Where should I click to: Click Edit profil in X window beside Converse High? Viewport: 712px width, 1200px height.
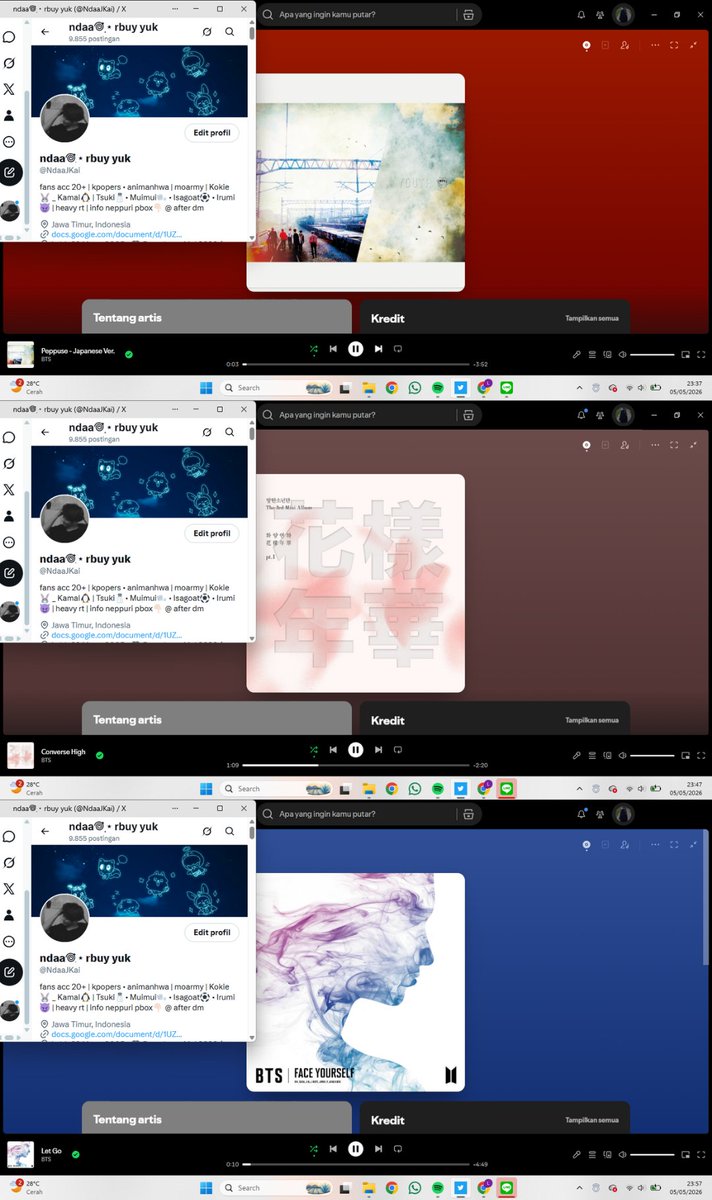click(212, 534)
